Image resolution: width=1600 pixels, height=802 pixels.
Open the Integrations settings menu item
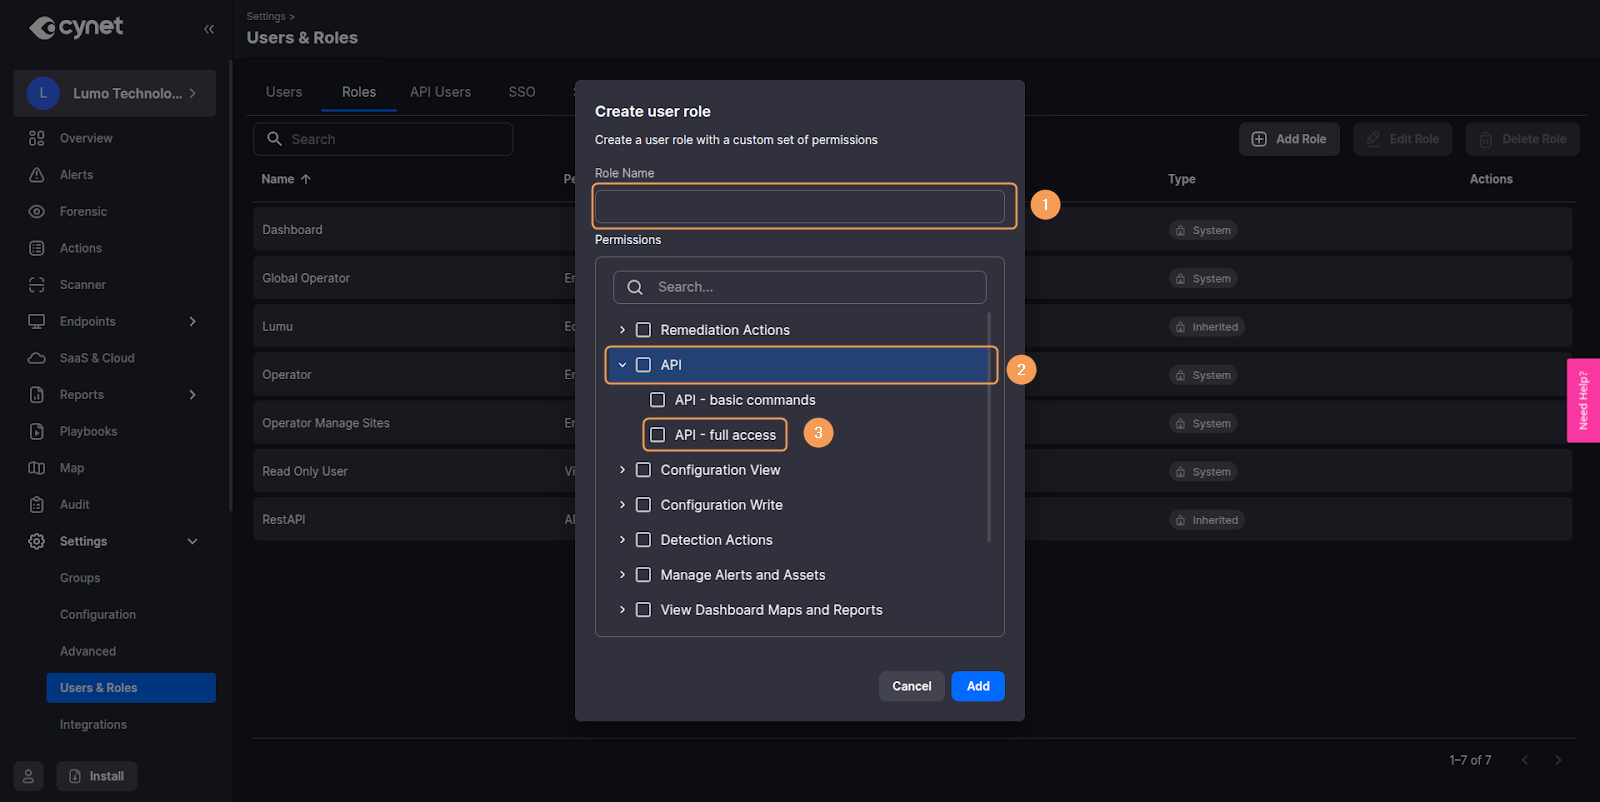(x=93, y=725)
